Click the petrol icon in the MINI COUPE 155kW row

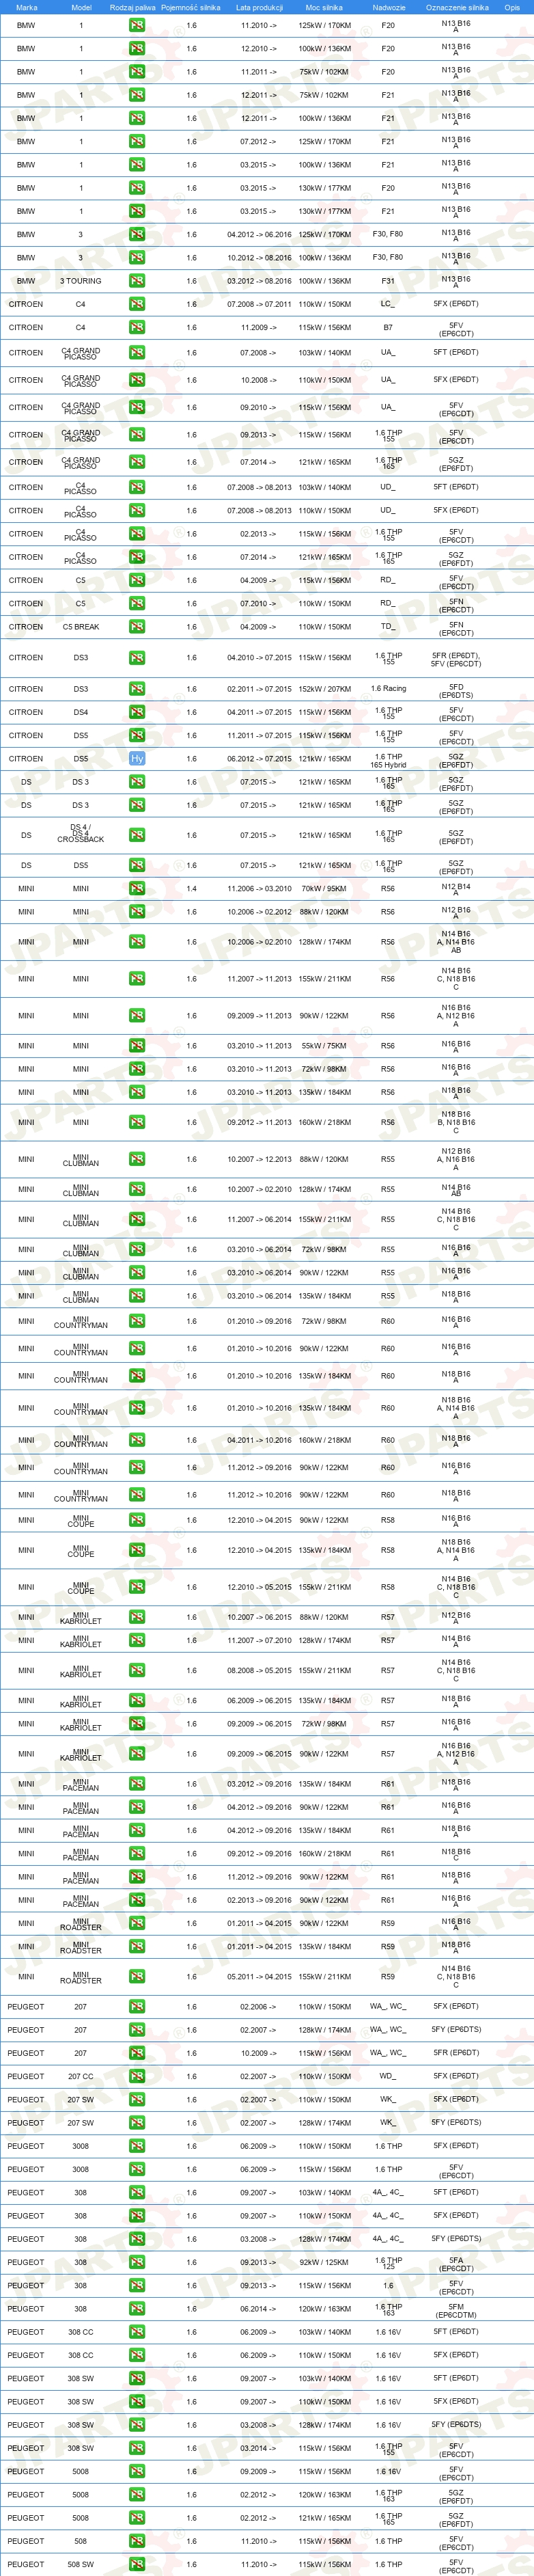(137, 1587)
